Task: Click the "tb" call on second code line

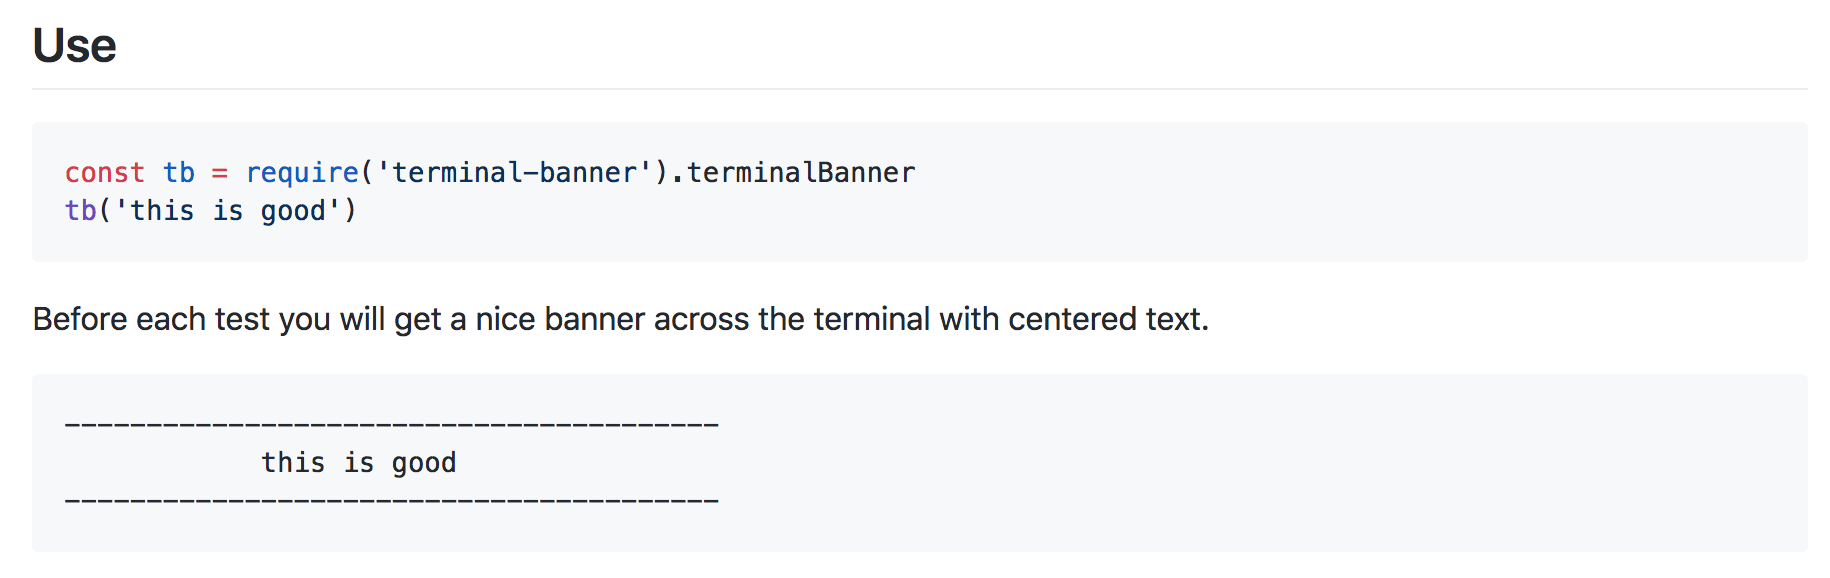Action: click(81, 211)
